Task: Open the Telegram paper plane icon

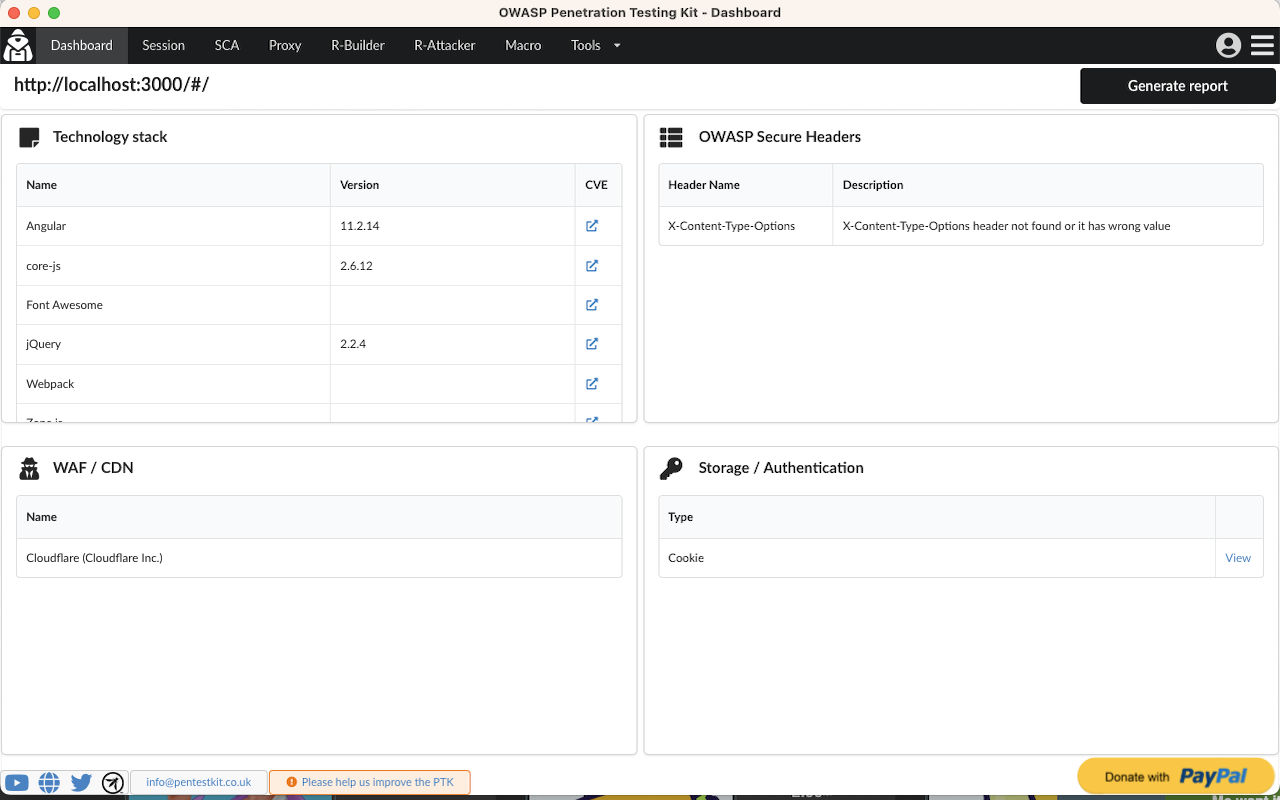Action: click(x=113, y=783)
